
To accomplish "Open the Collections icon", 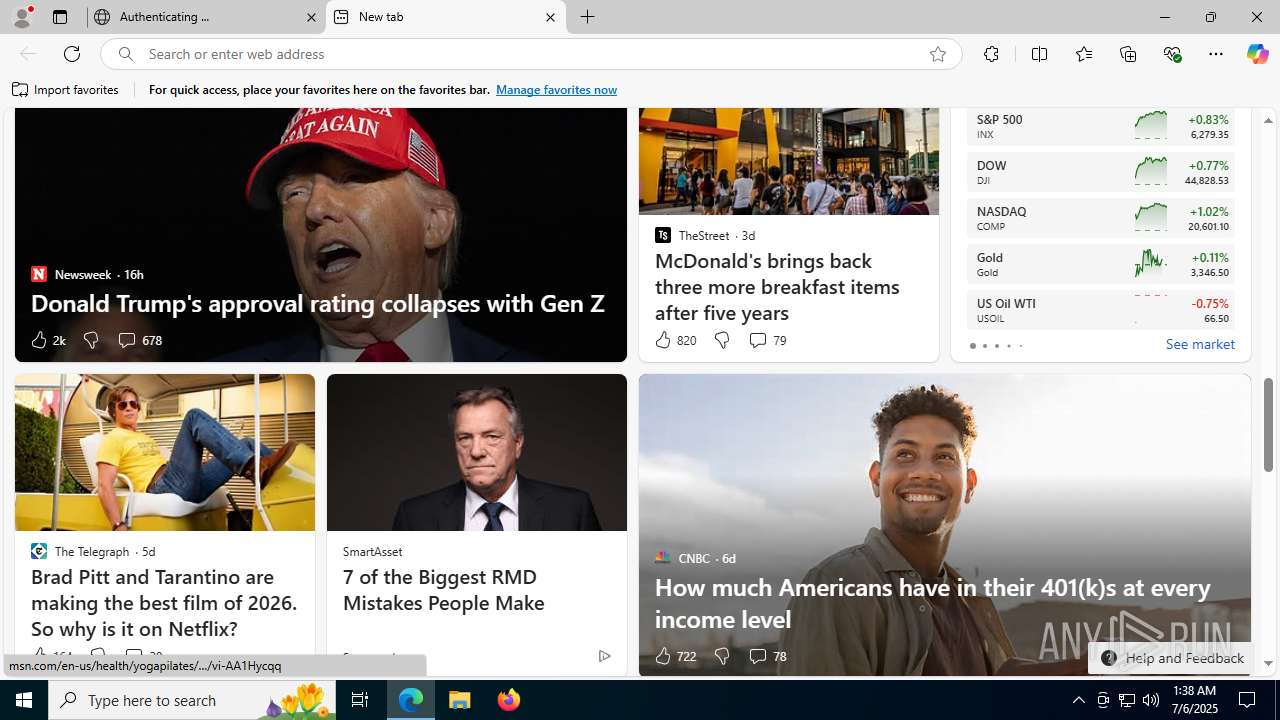I will pos(1128,54).
